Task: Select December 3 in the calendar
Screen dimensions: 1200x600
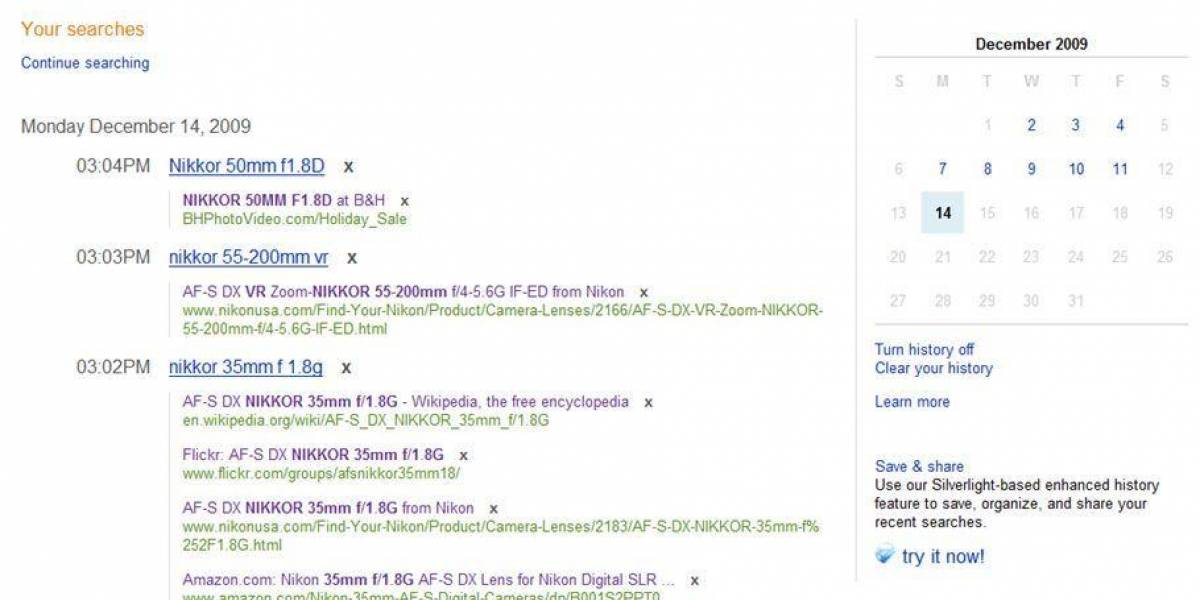Action: 1075,125
